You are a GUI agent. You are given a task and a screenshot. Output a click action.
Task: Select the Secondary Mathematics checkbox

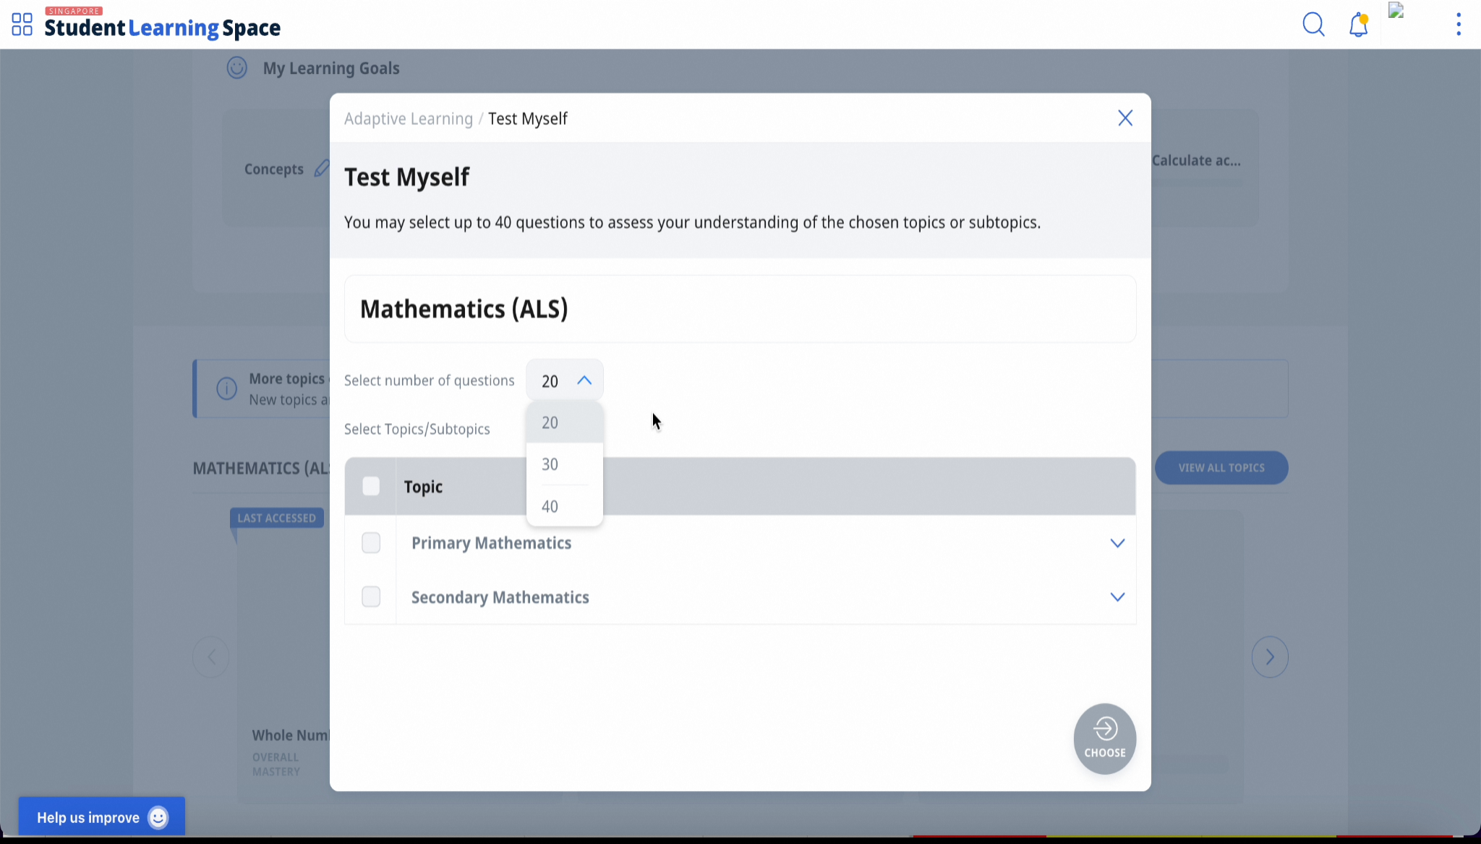tap(371, 596)
